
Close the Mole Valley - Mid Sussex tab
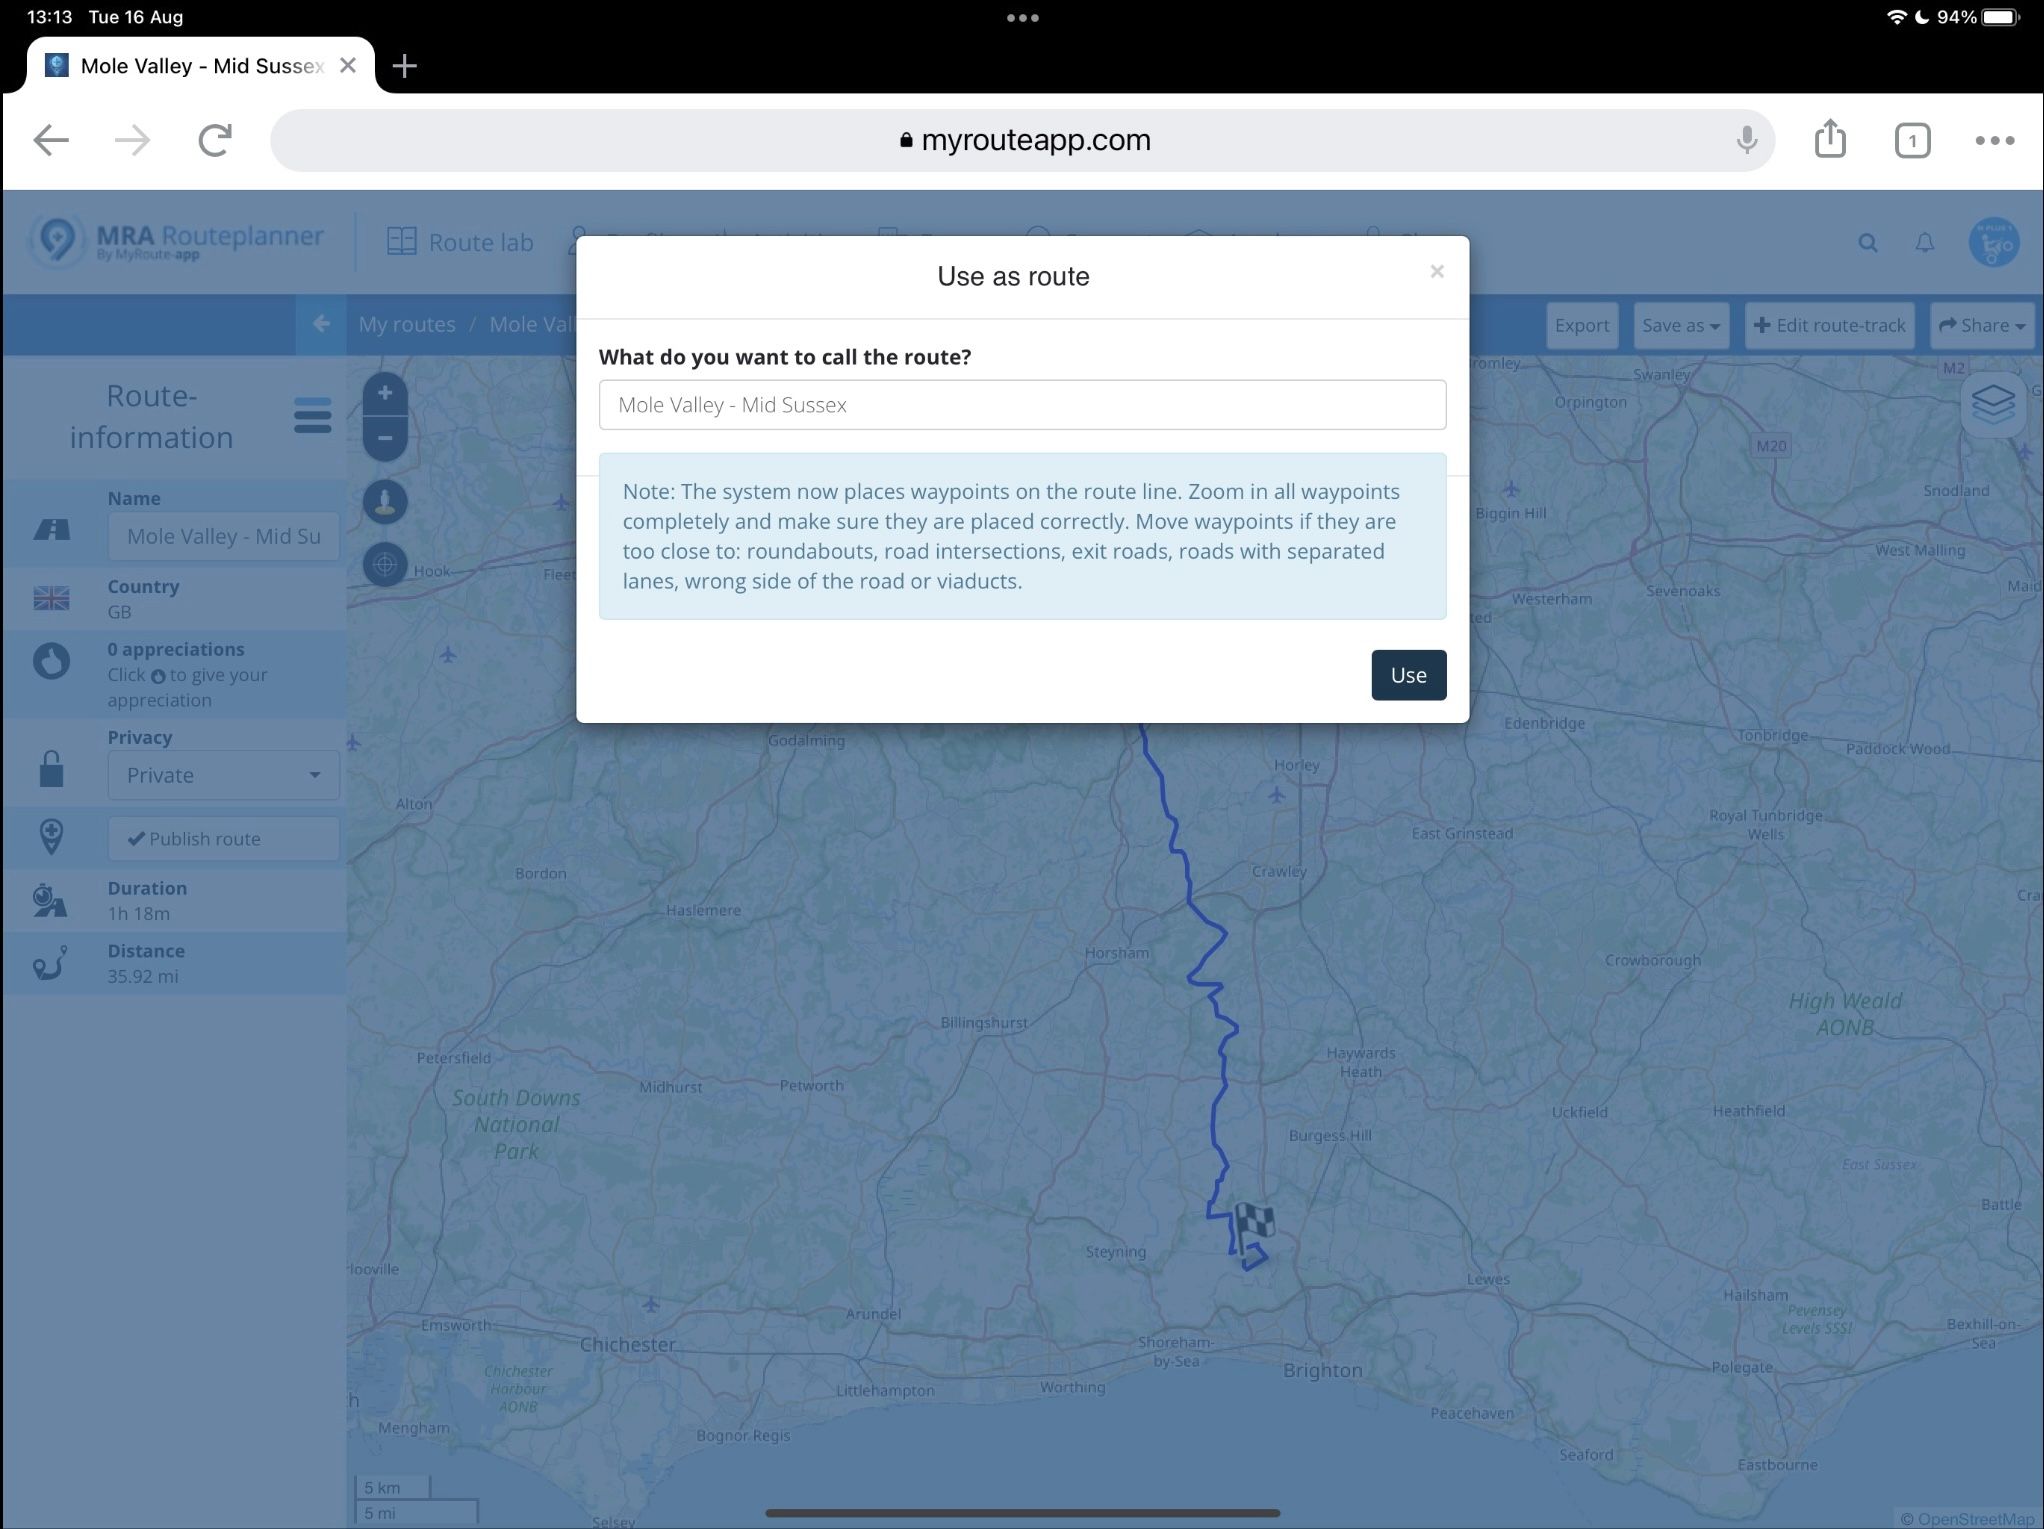coord(348,66)
